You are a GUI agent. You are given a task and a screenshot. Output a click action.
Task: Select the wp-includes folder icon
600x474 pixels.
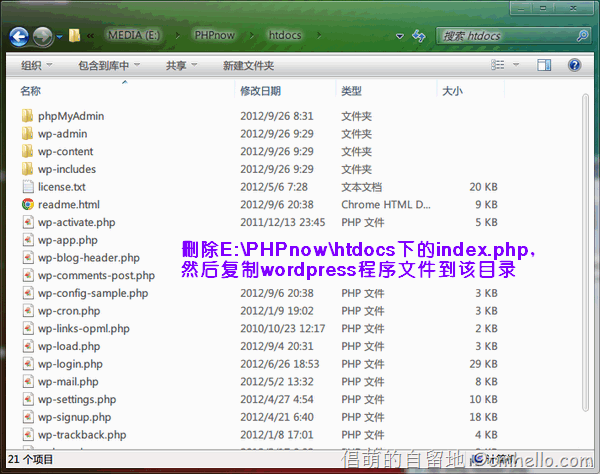28,169
